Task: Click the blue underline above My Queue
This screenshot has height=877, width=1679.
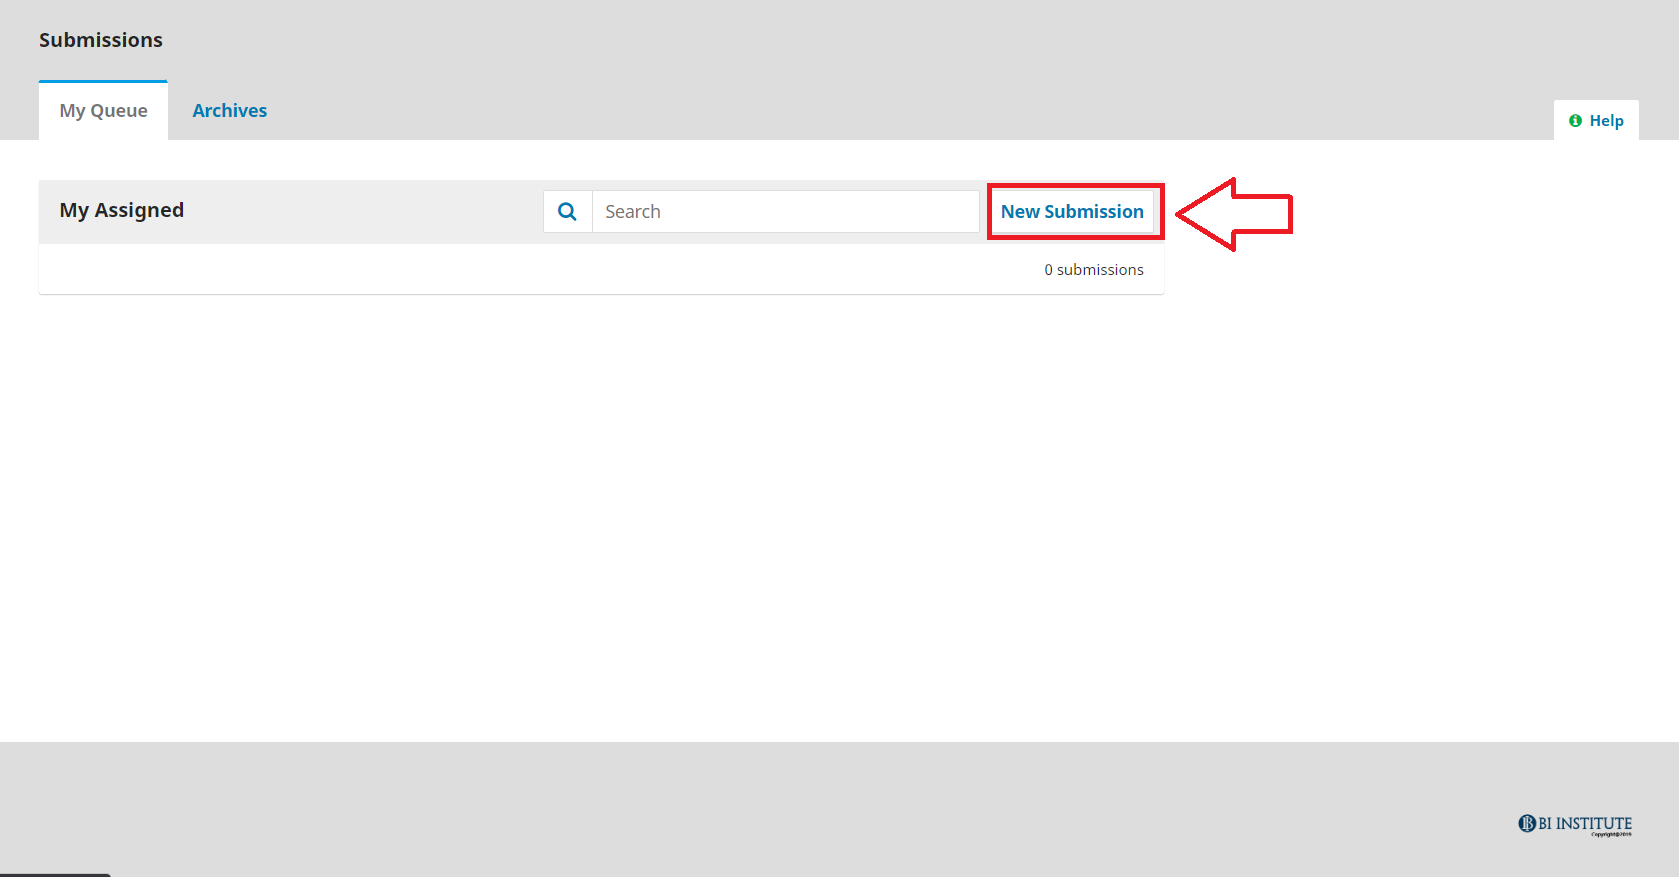Action: [103, 81]
